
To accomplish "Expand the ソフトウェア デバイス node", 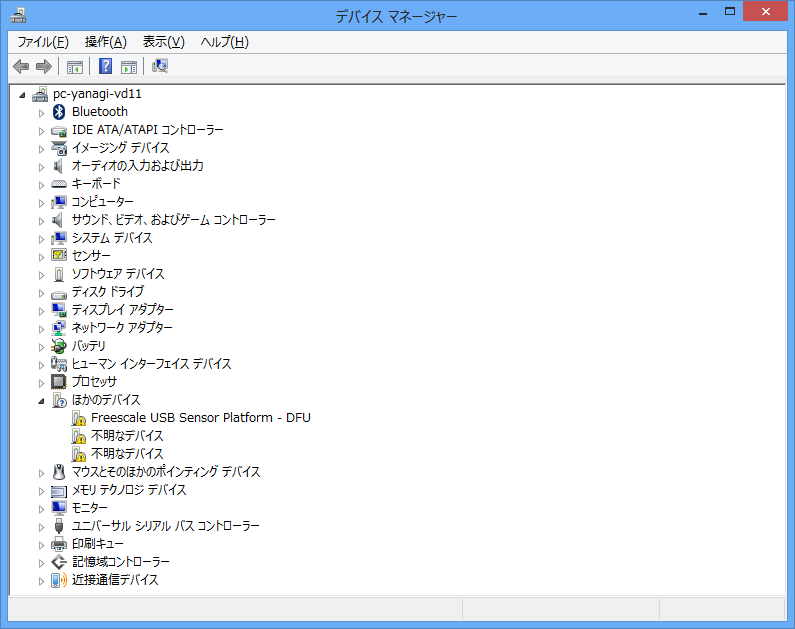I will 41,275.
